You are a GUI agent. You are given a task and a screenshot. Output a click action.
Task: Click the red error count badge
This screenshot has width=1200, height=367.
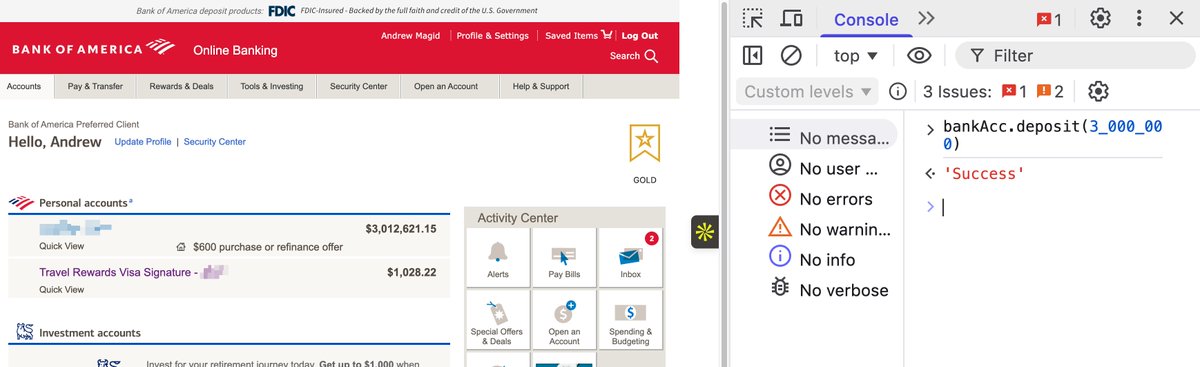point(1049,19)
